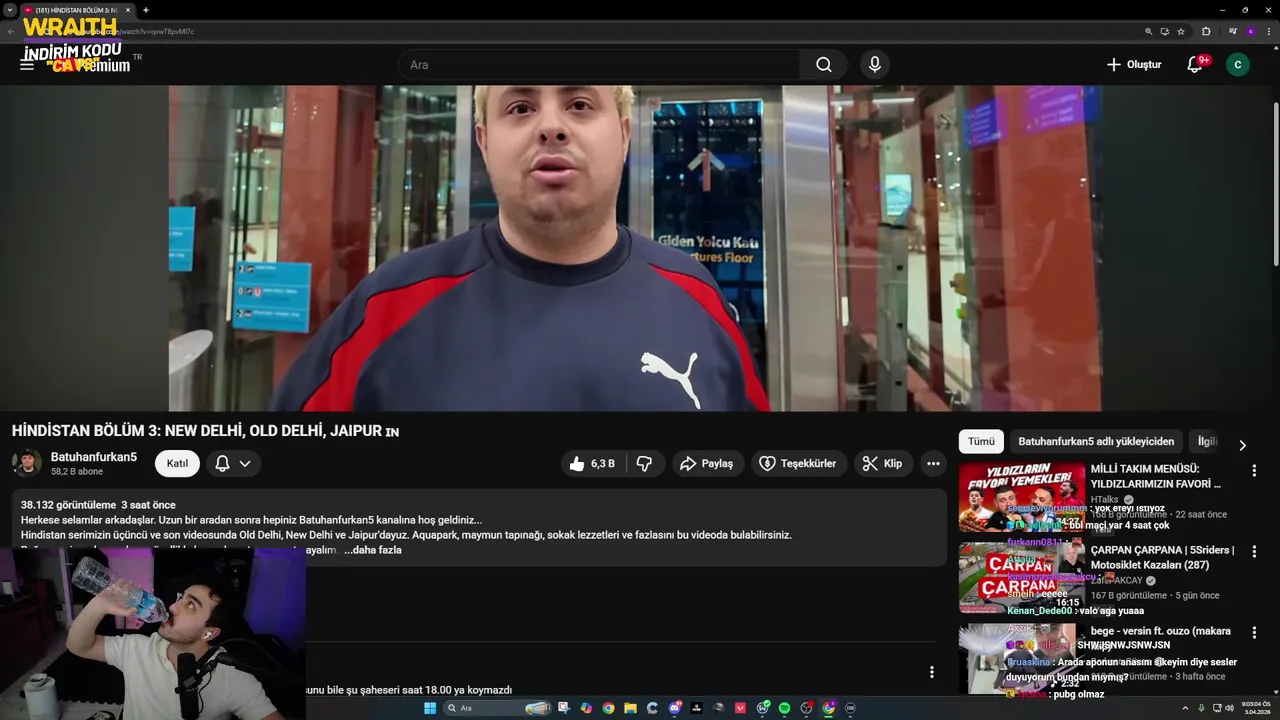
Task: Click the taskbar Ara search box
Action: coord(497,708)
